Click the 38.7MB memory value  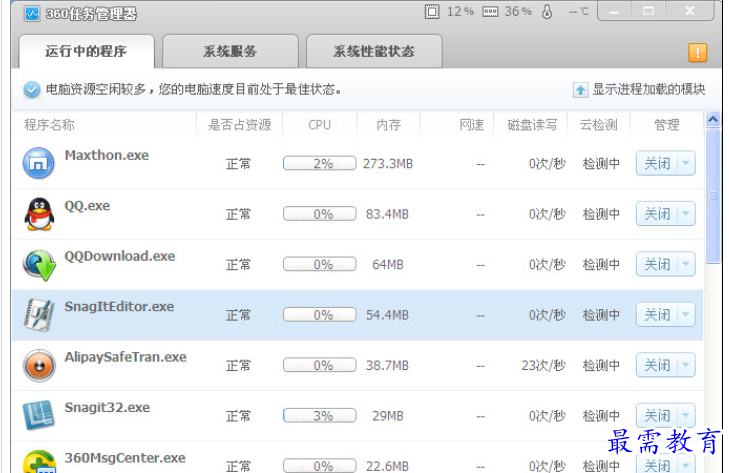tap(387, 366)
